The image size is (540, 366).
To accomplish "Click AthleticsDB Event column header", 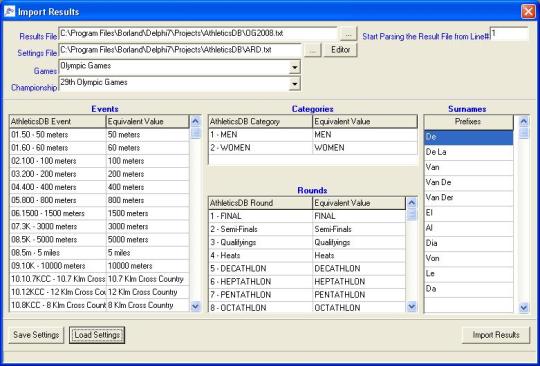I will coord(58,122).
